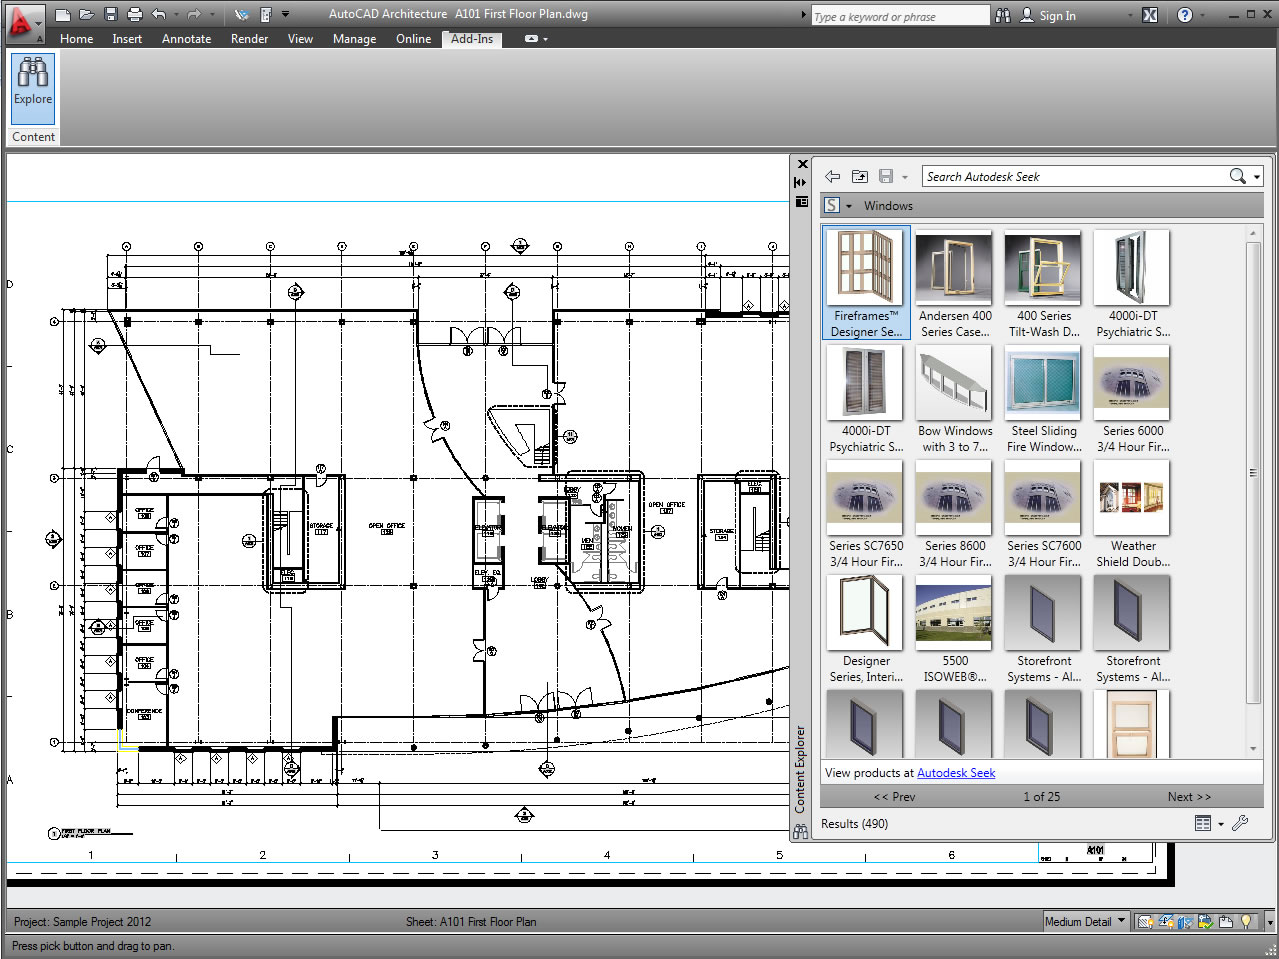
Task: Go to next results page with Next button
Action: [x=1189, y=796]
